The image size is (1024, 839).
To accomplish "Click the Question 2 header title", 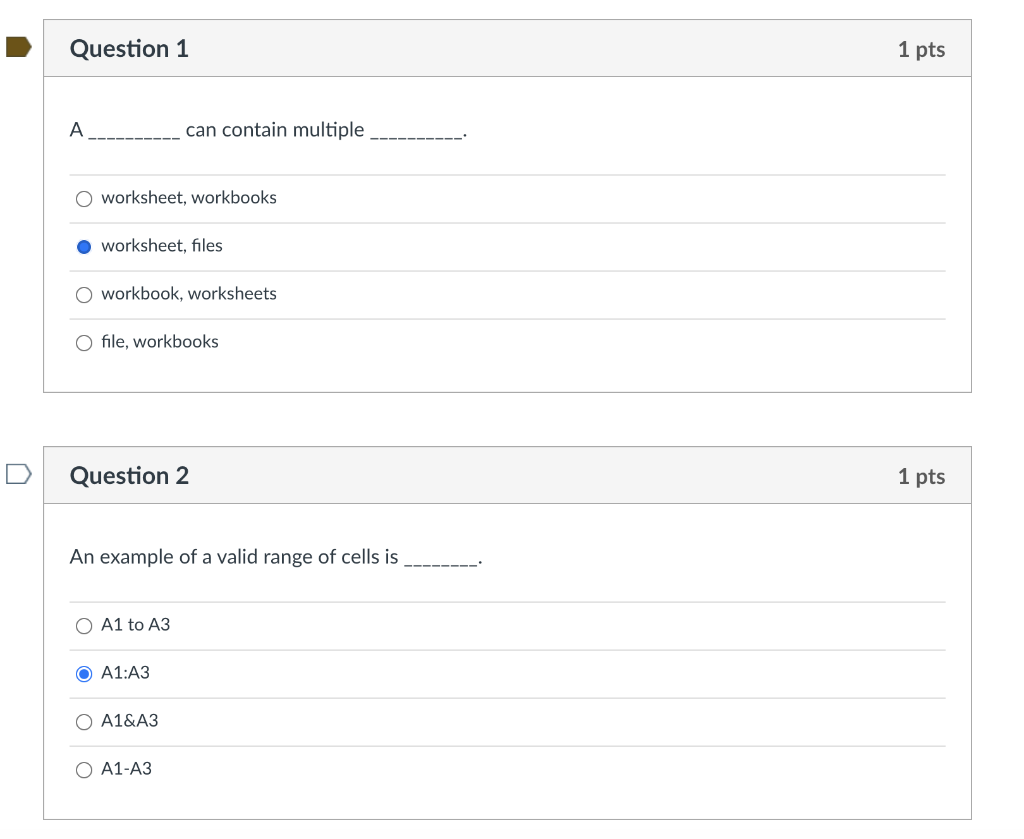I will click(x=129, y=476).
